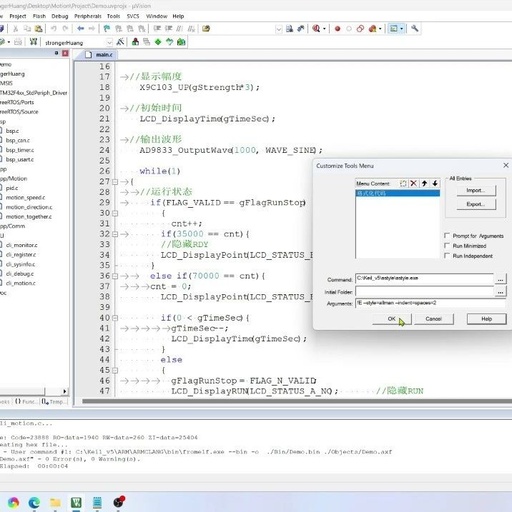
Task: Open the Peripherals menu
Action: [x=88, y=16]
